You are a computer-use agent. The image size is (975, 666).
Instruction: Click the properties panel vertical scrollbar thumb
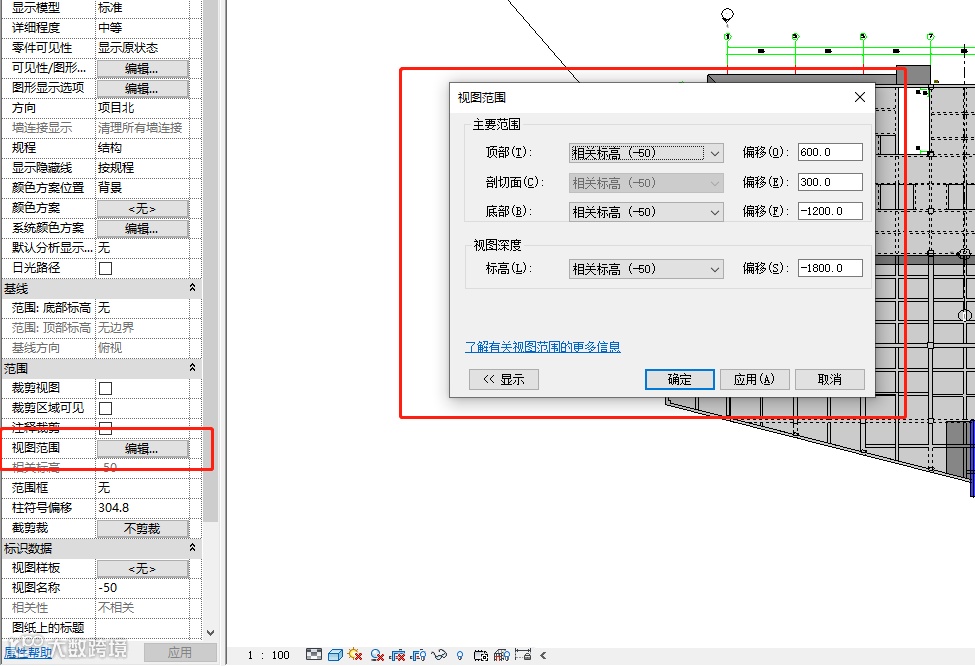click(210, 261)
